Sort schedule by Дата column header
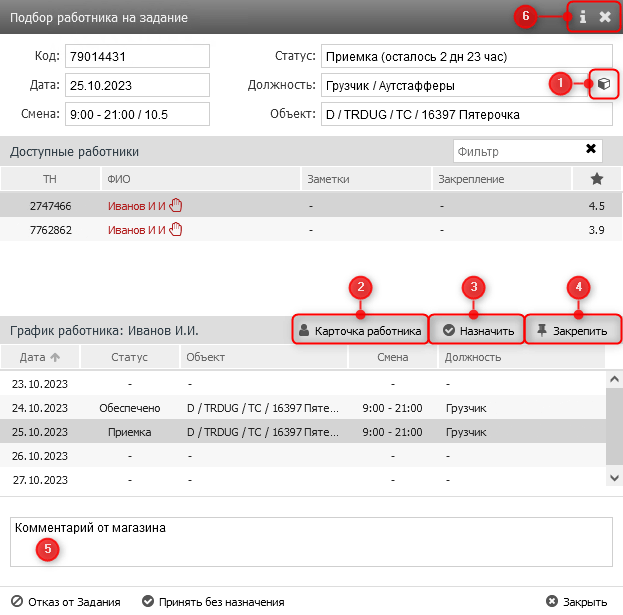Screen dimensions: 623x615 (40, 357)
